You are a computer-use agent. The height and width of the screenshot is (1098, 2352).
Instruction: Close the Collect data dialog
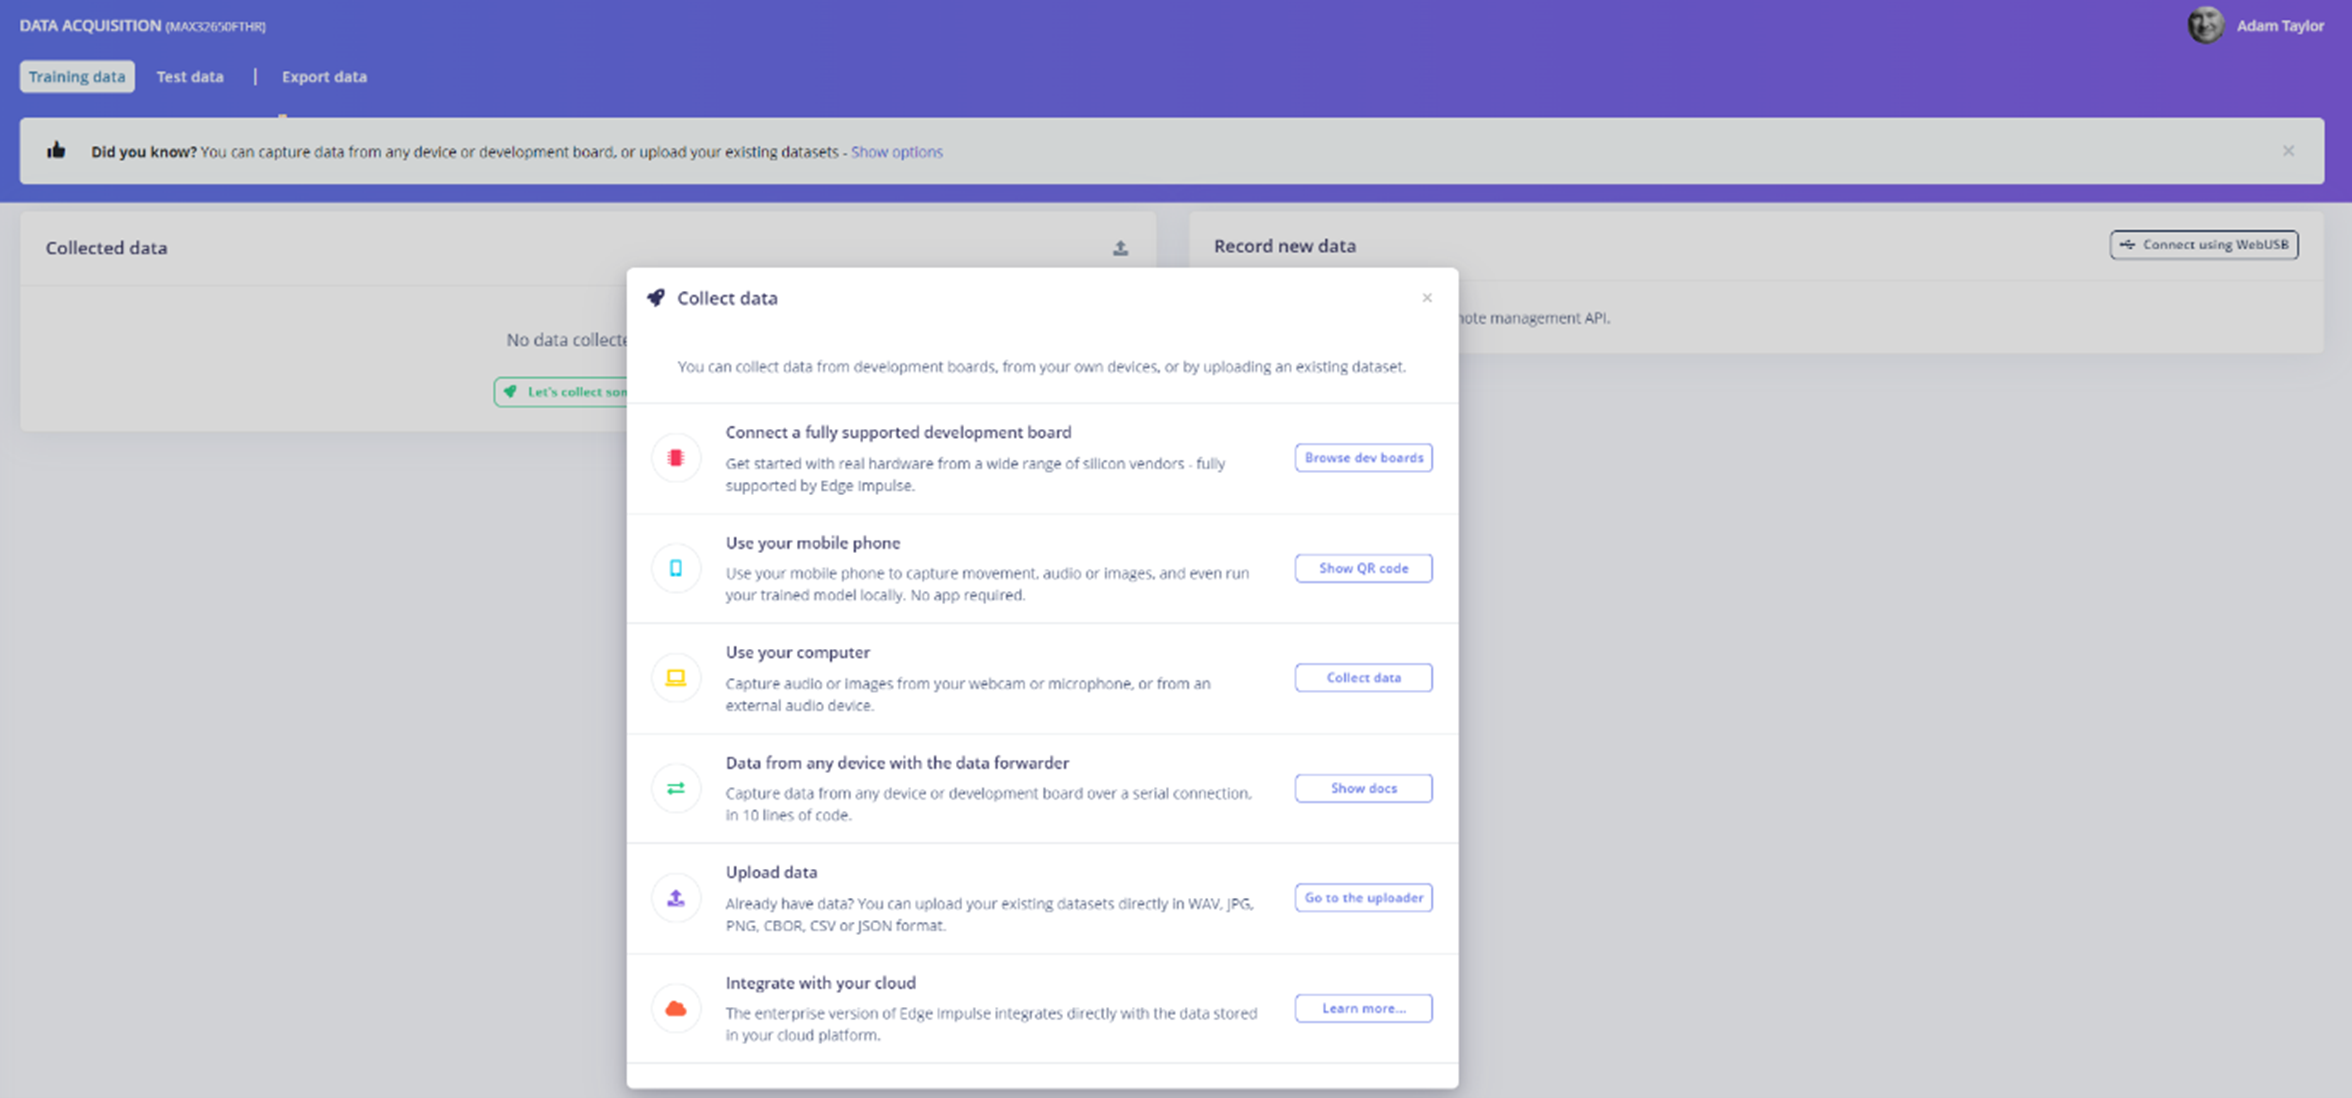coord(1427,298)
